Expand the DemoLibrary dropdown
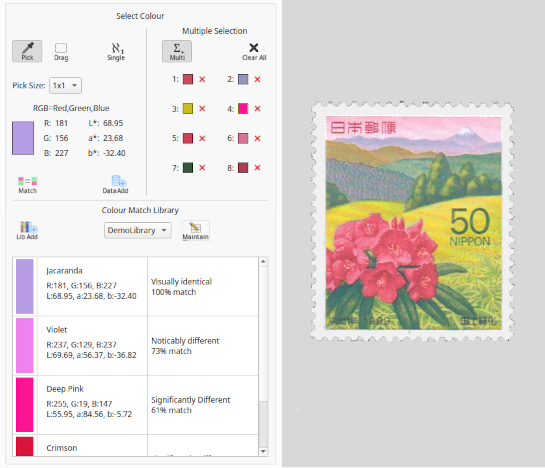The width and height of the screenshot is (545, 468). pos(138,230)
